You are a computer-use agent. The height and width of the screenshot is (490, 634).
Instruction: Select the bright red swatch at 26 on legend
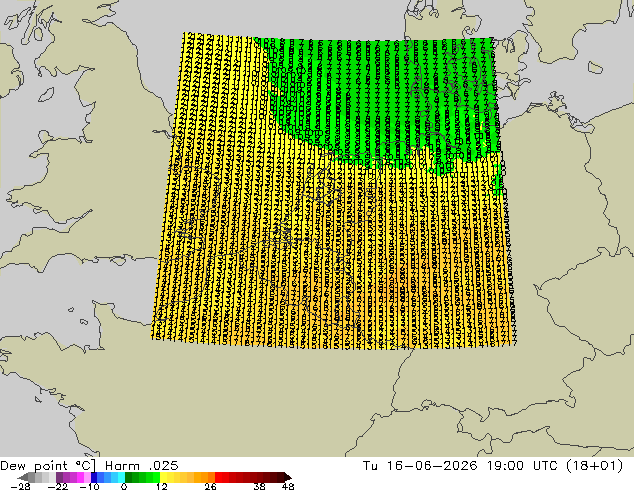[218, 477]
